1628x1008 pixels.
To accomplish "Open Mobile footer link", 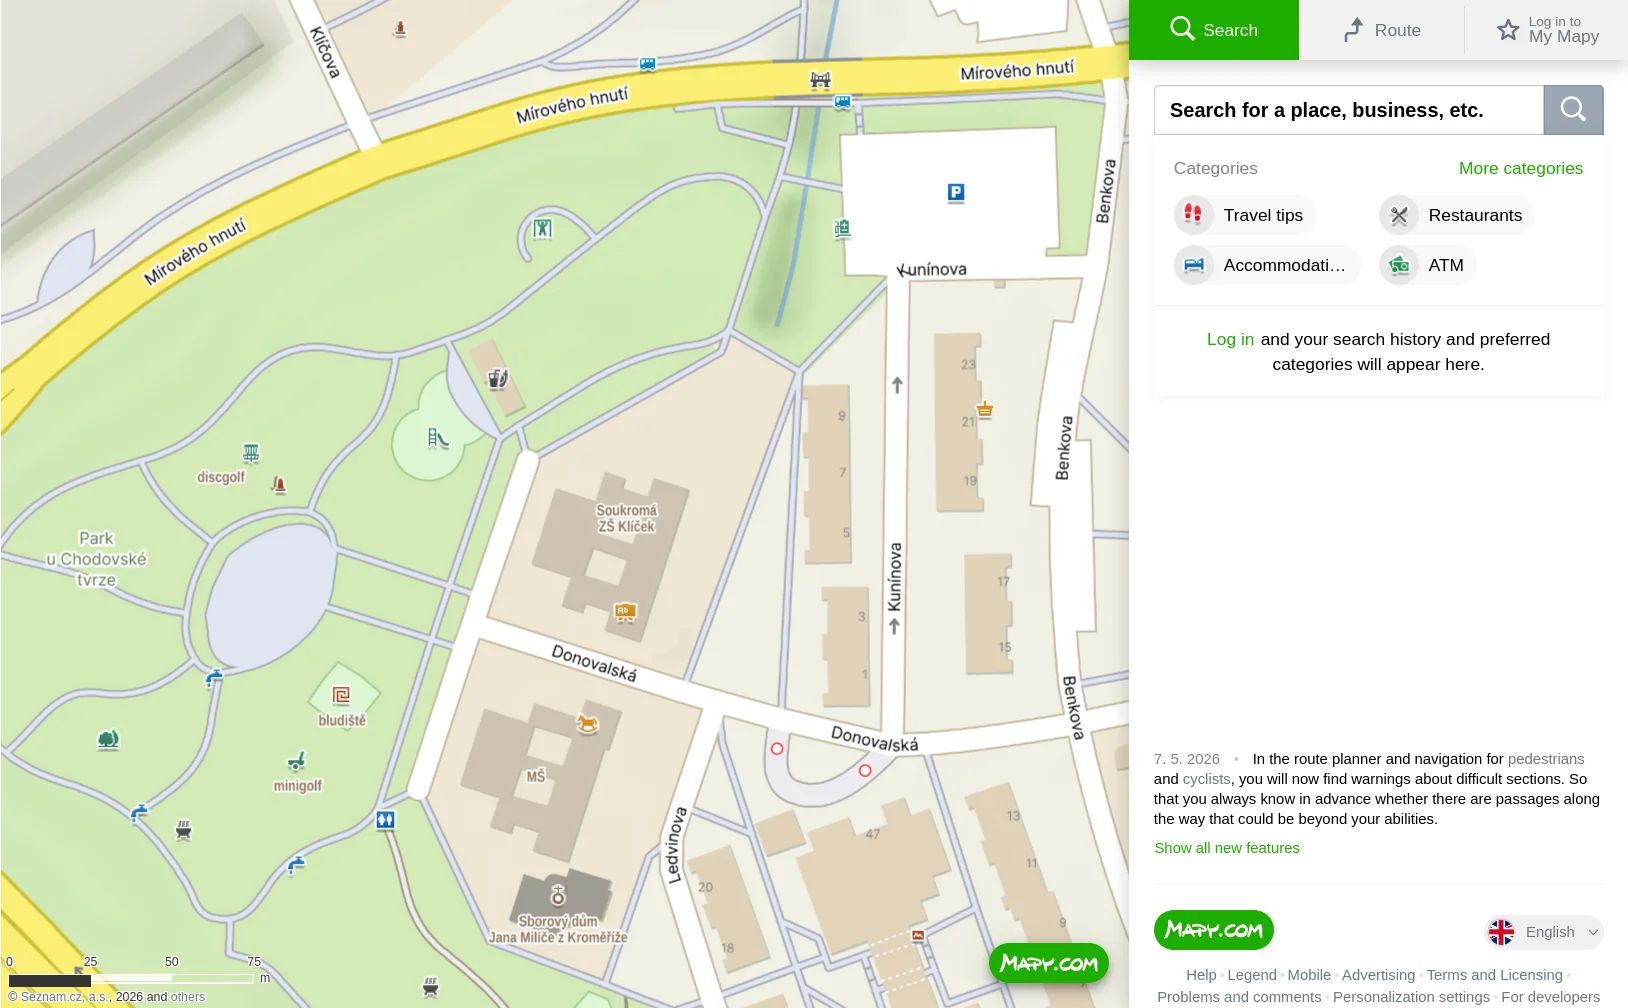I will coord(1309,975).
